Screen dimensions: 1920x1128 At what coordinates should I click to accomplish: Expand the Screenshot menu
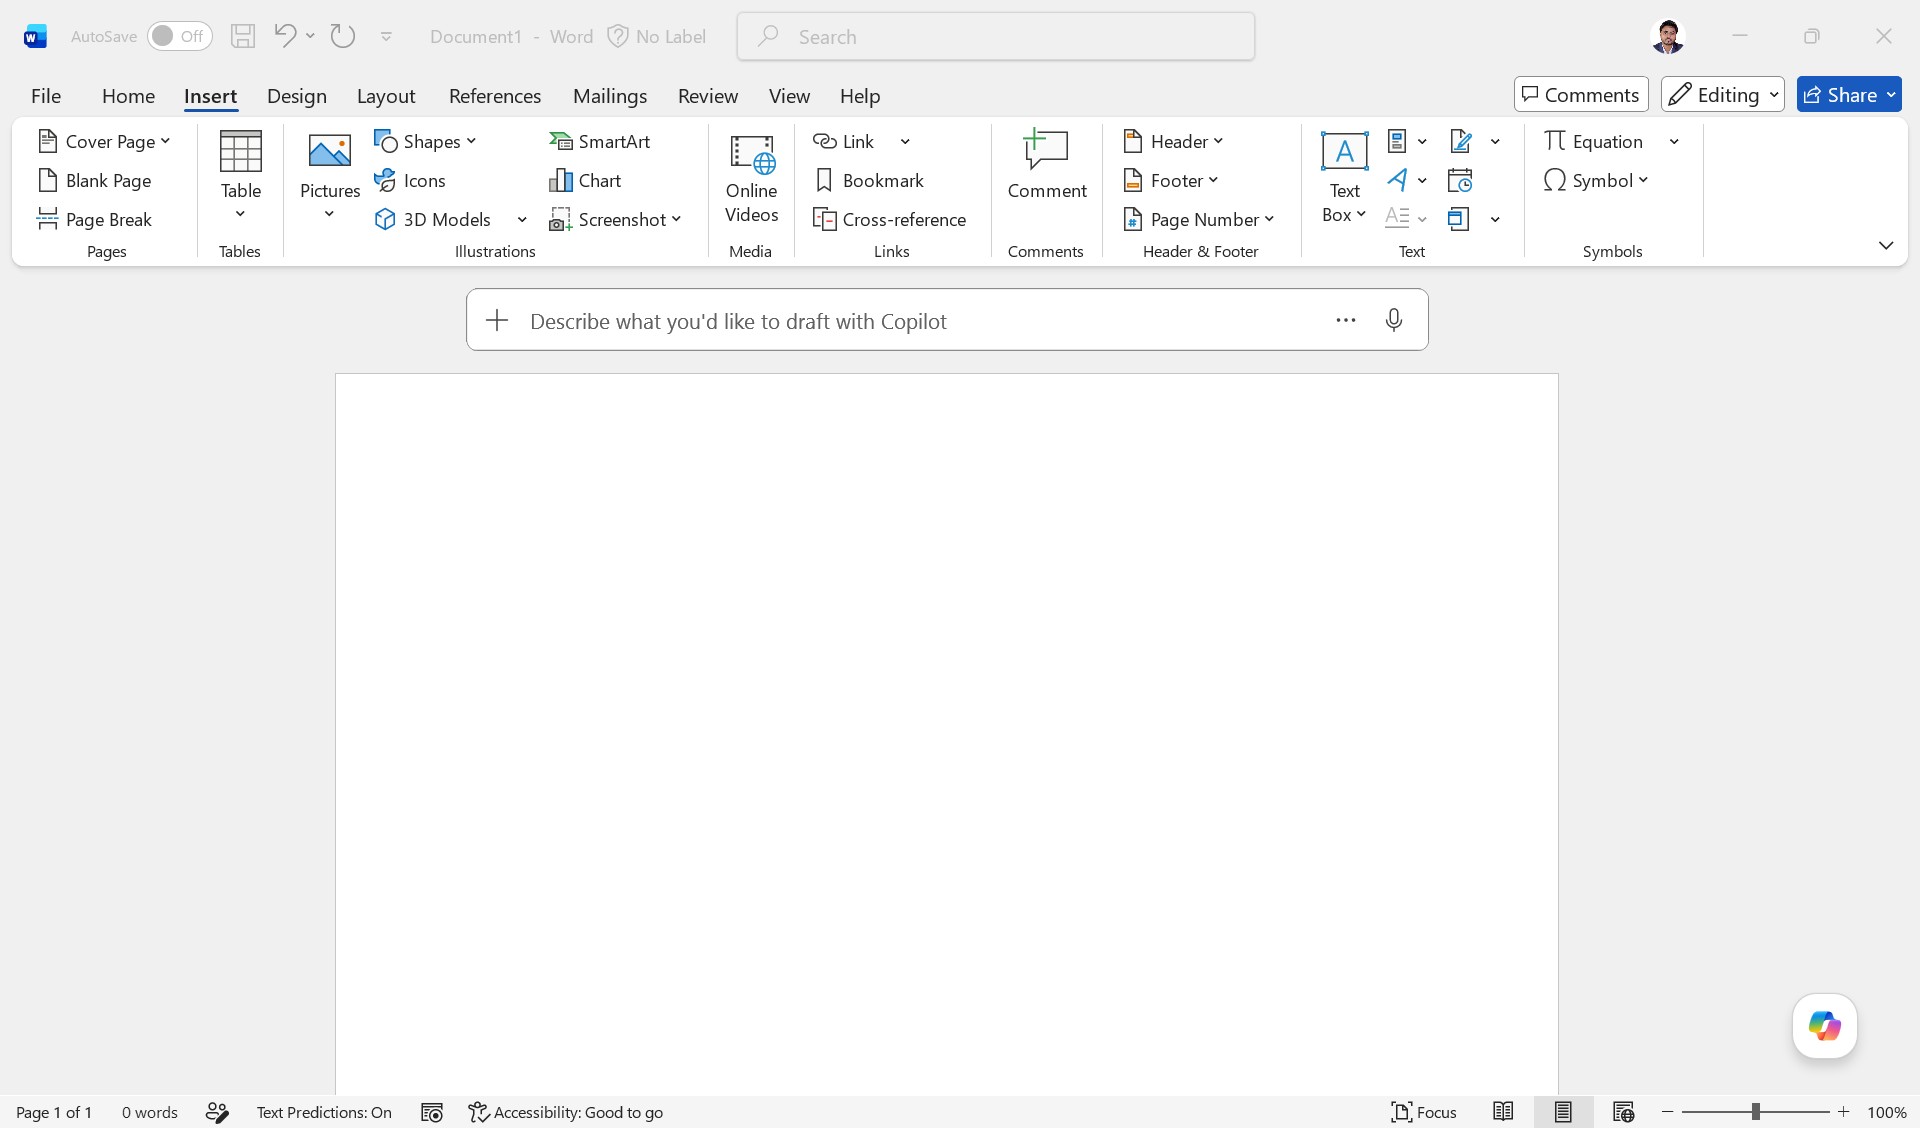pos(615,219)
